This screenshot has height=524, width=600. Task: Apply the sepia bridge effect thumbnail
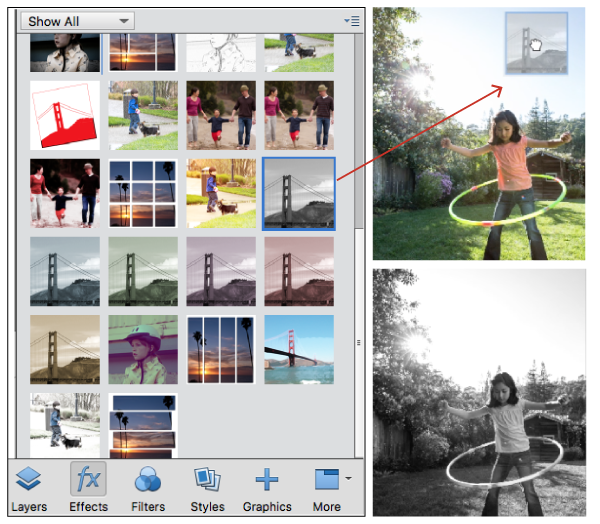pyautogui.click(x=65, y=349)
